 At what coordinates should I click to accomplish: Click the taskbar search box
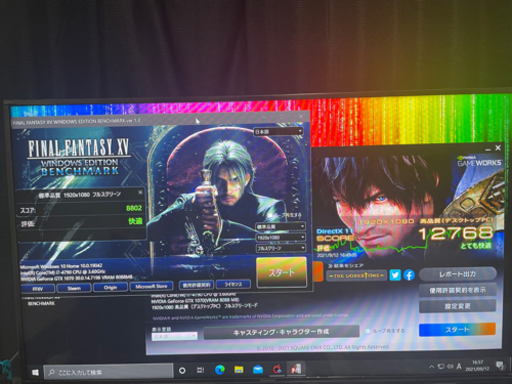(108, 372)
